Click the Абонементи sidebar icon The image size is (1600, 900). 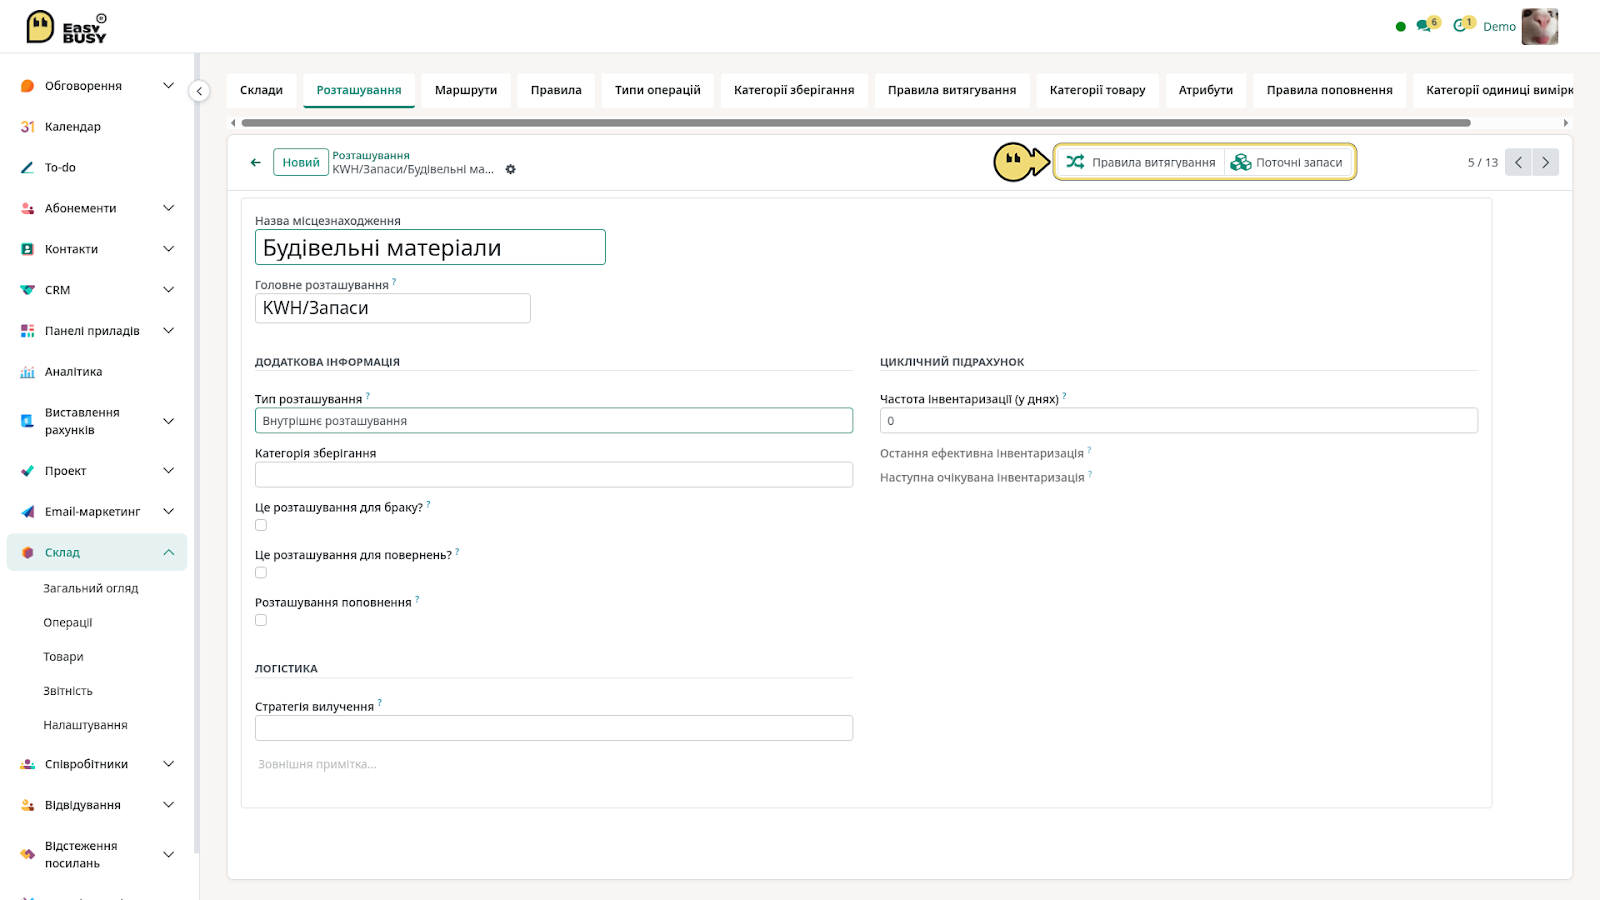point(28,209)
